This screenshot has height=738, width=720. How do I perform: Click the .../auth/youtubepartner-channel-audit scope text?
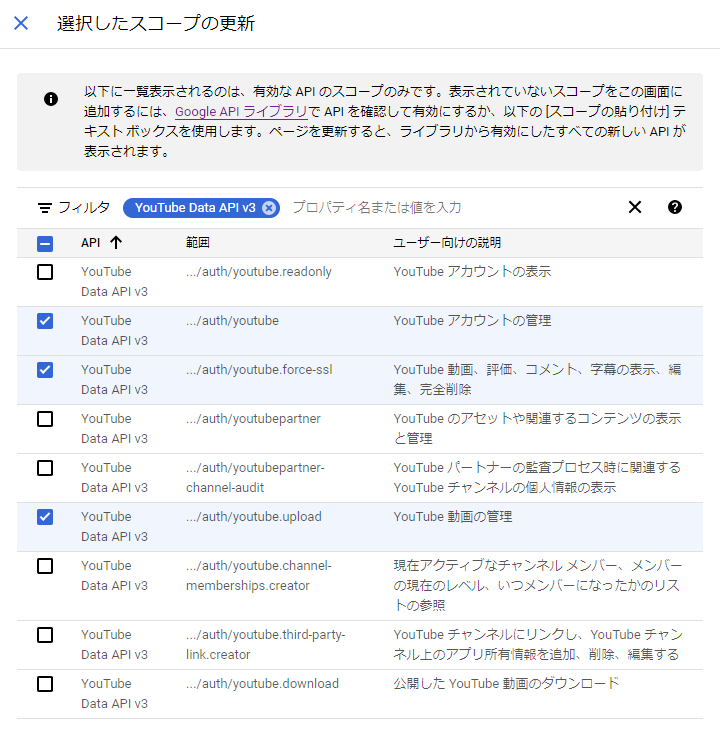[255, 478]
